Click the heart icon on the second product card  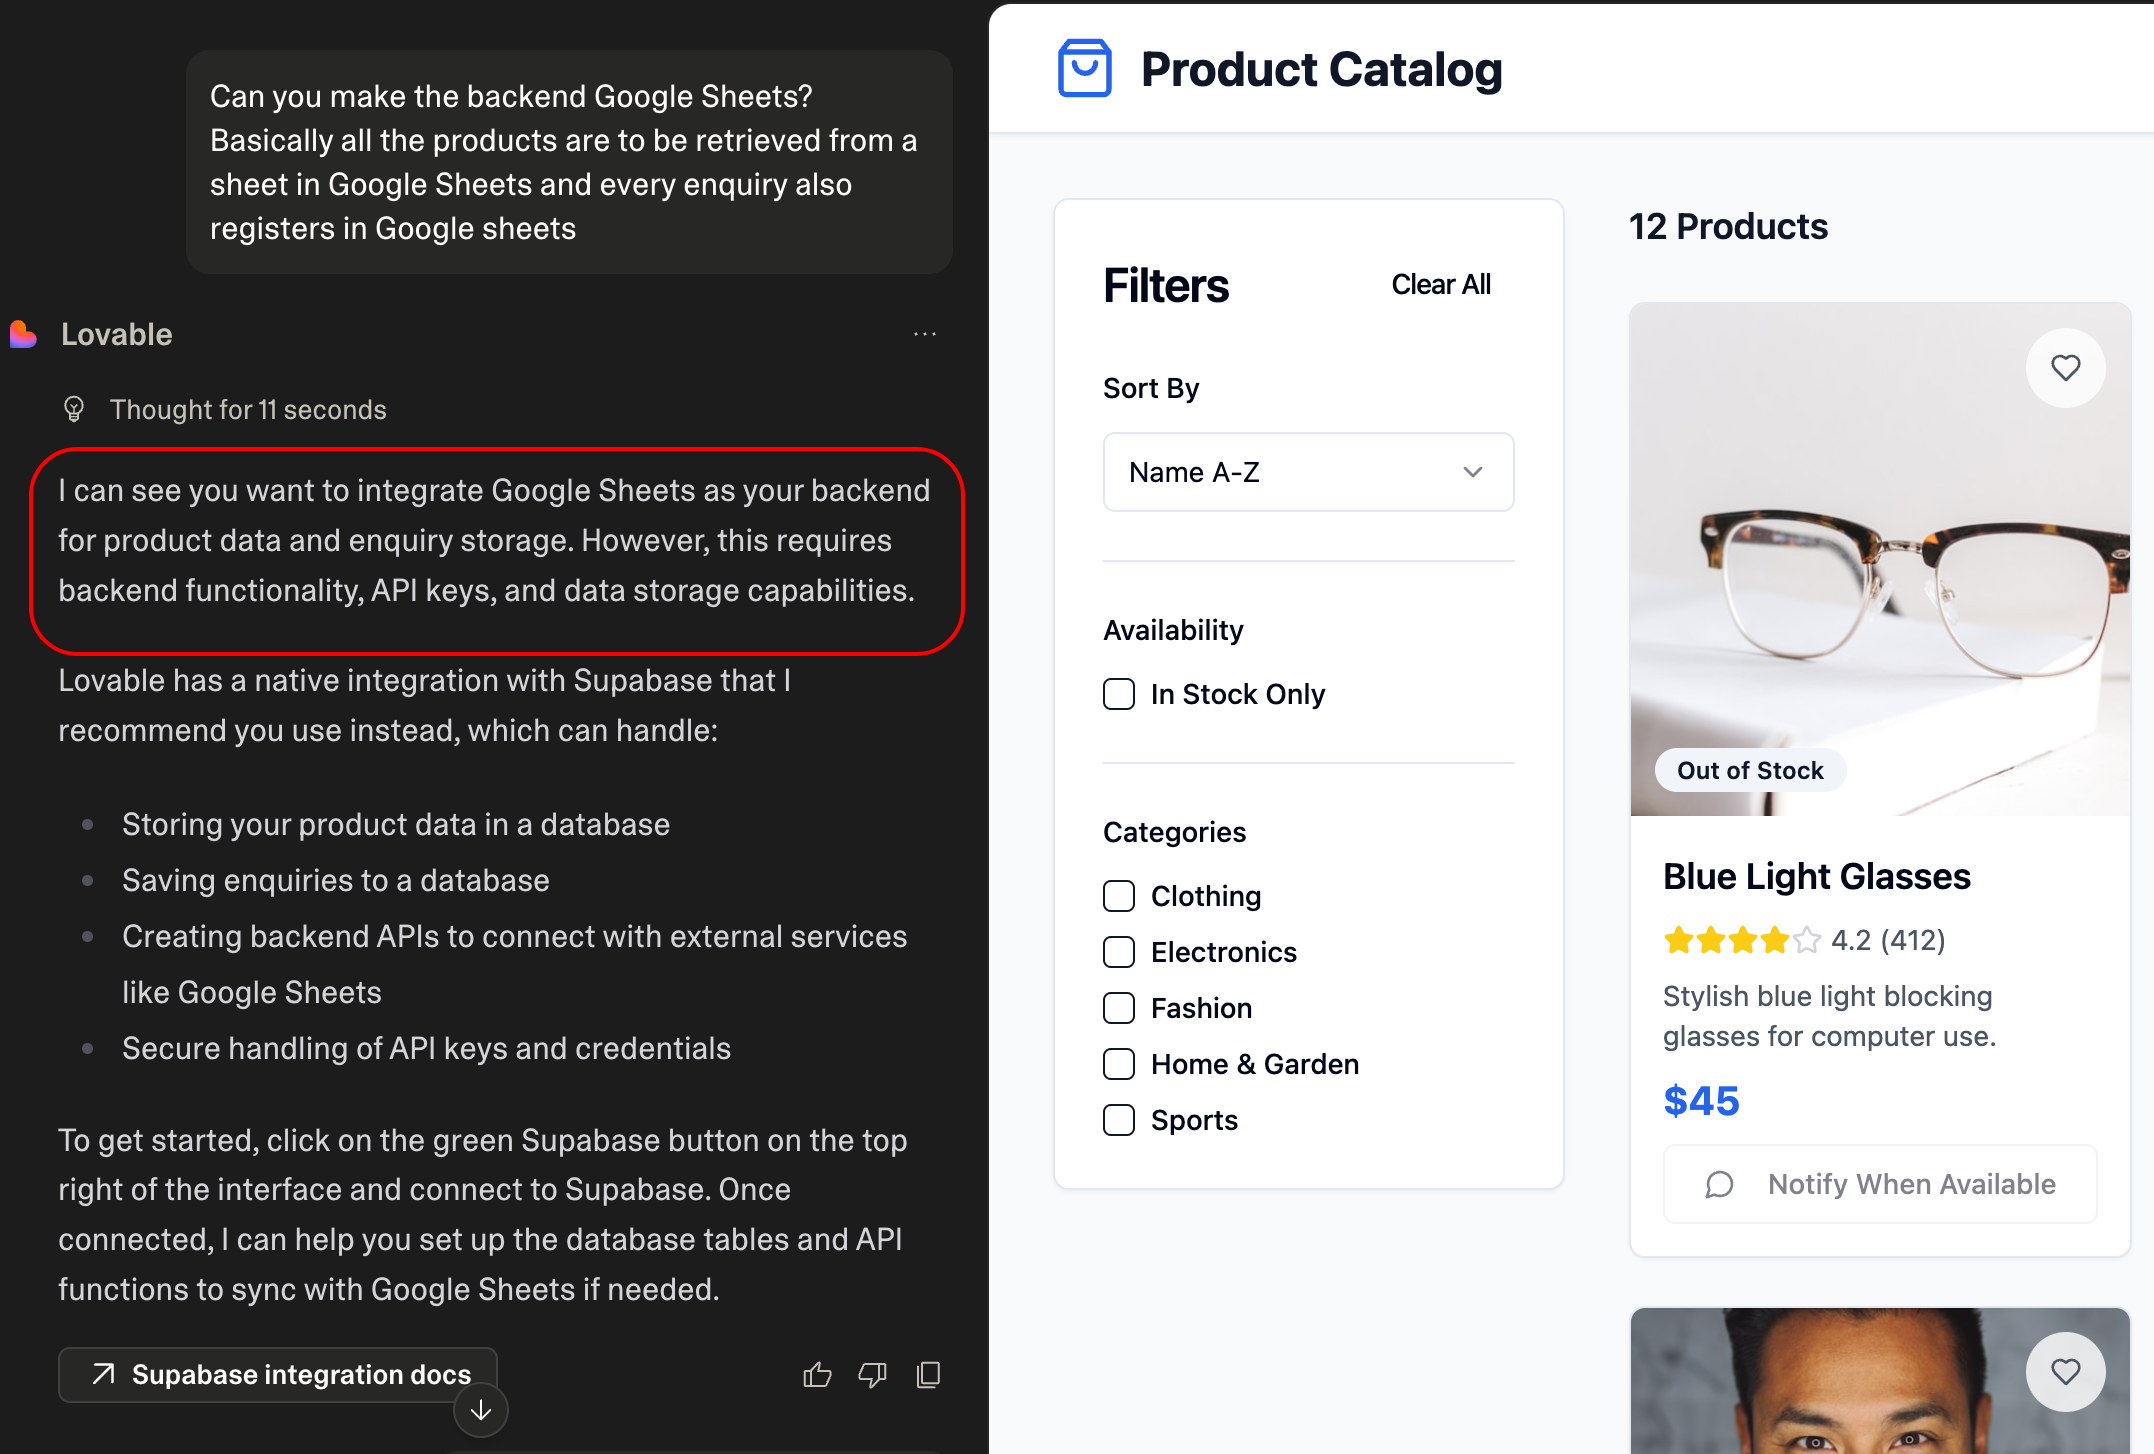coord(2066,1371)
